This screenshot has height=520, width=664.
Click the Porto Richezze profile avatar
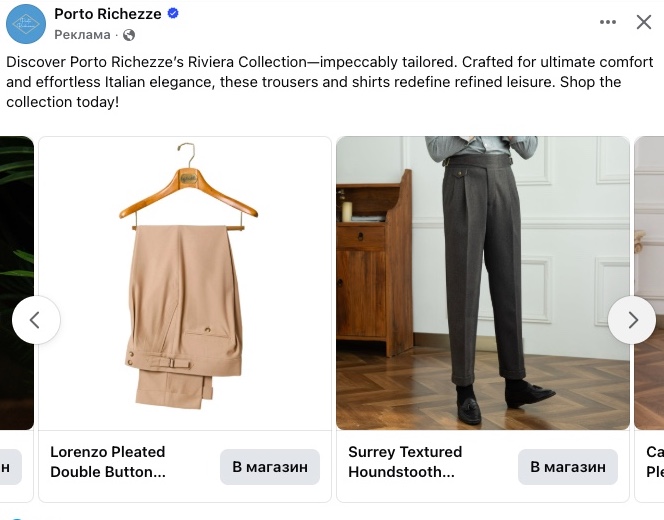click(26, 24)
